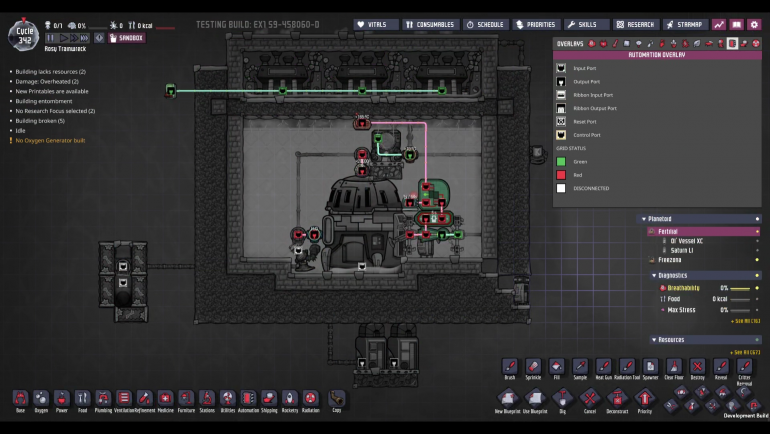Pick the Heat Gun sandbox tool

pyautogui.click(x=603, y=369)
